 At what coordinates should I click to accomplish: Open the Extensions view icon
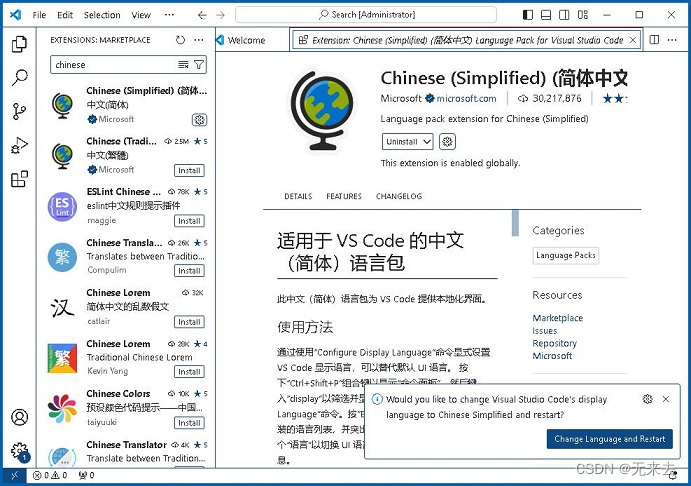click(19, 179)
